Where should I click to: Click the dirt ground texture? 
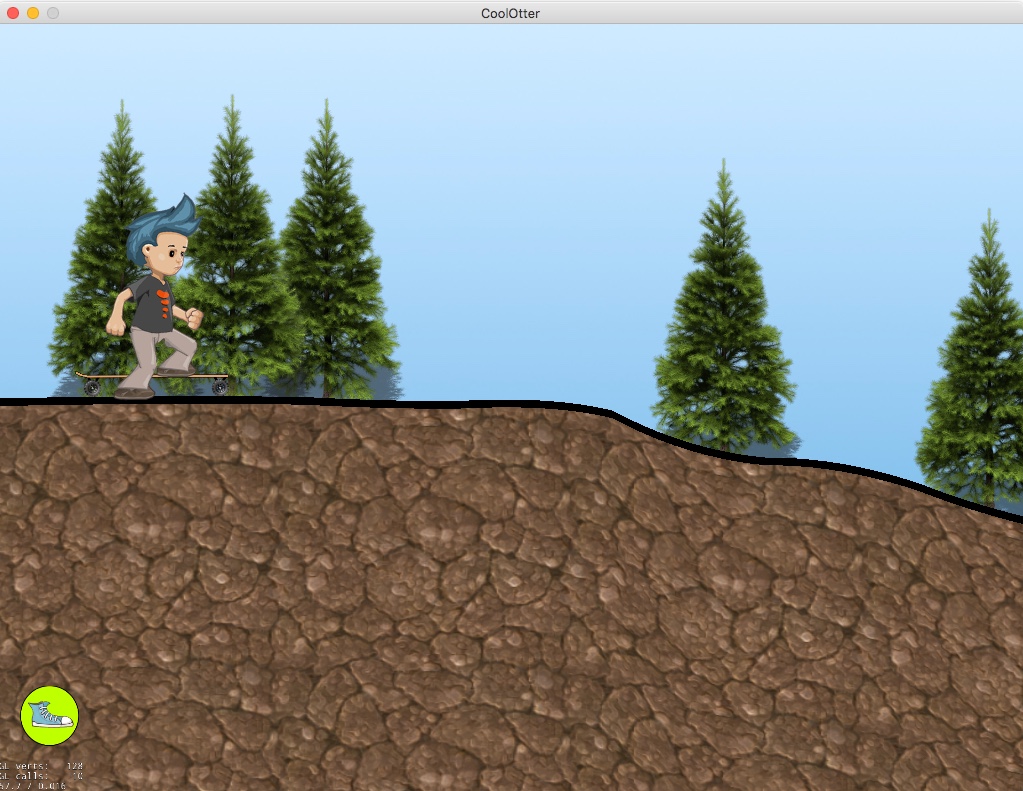(x=500, y=600)
